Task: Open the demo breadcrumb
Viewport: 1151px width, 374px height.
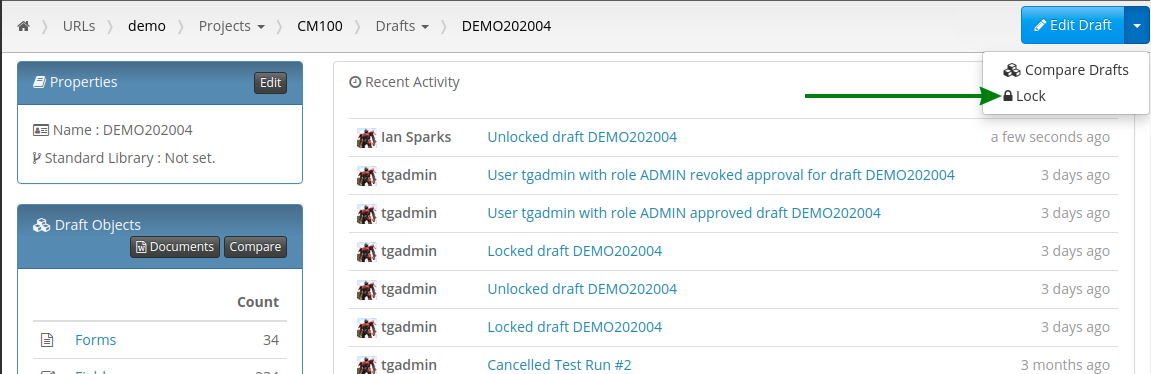Action: [x=147, y=26]
